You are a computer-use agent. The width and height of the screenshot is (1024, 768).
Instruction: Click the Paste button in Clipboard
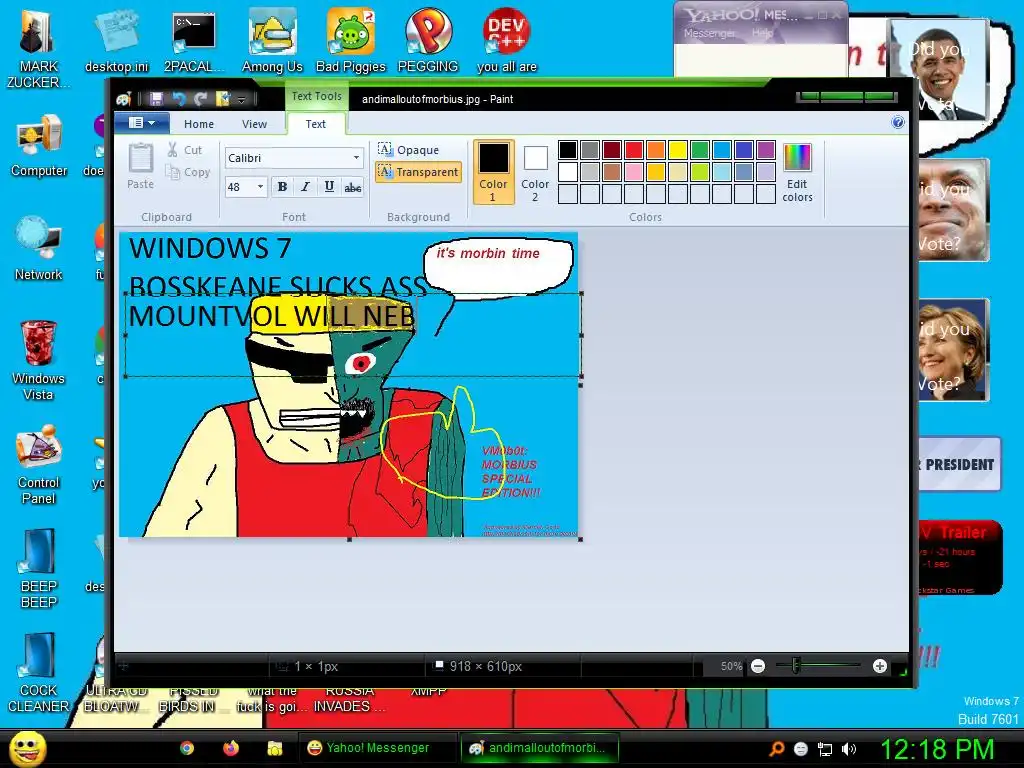coord(140,167)
